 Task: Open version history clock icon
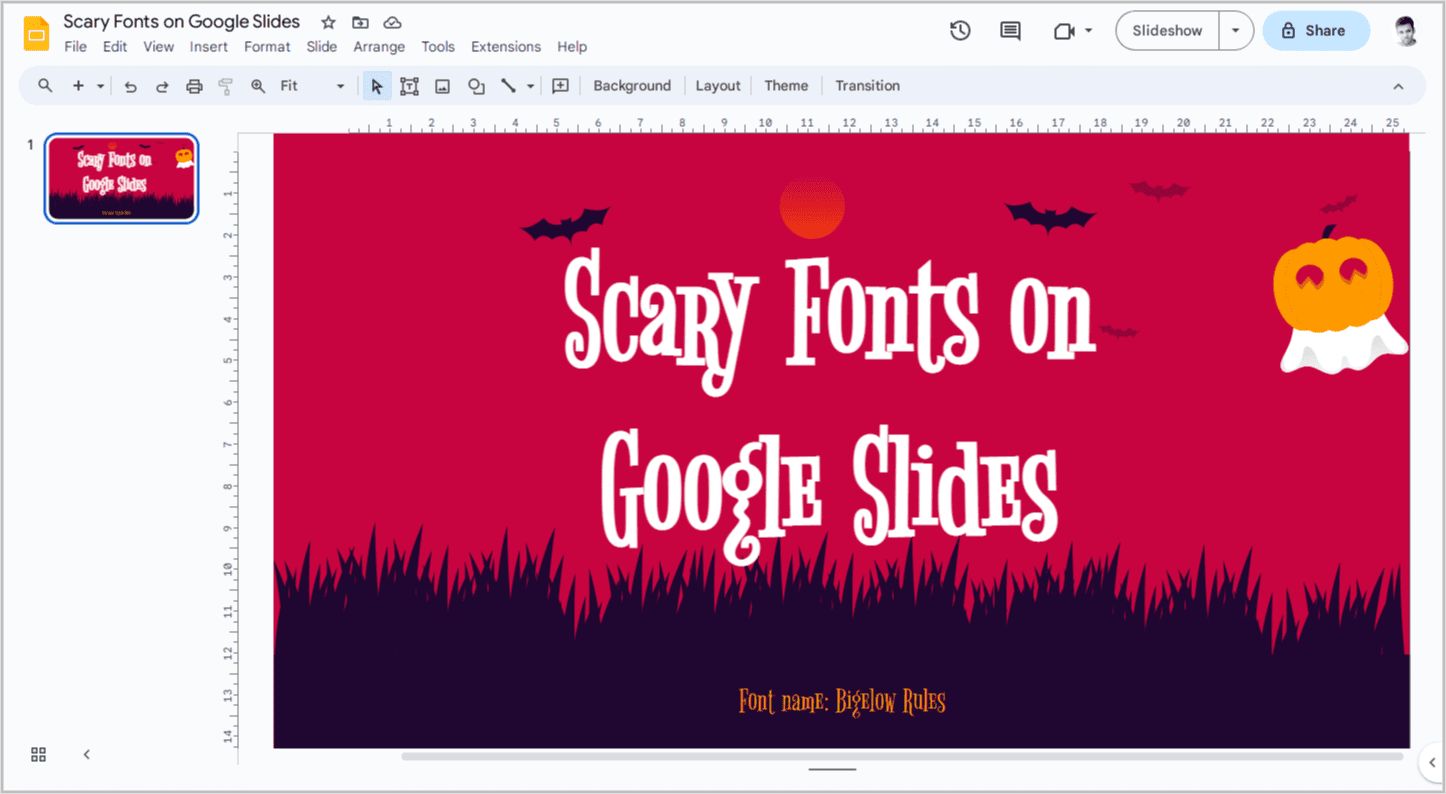click(960, 31)
